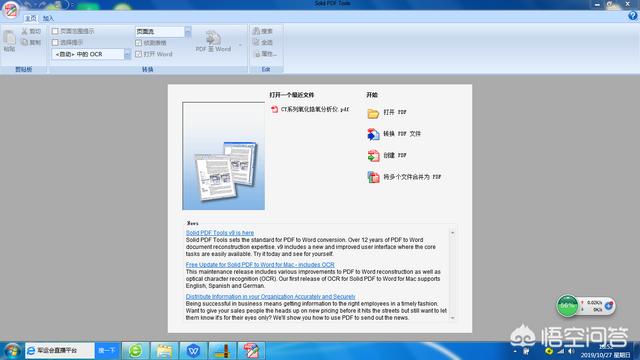Click the volume speaker icon in system tray
This screenshot has height=360, width=640.
point(571,351)
